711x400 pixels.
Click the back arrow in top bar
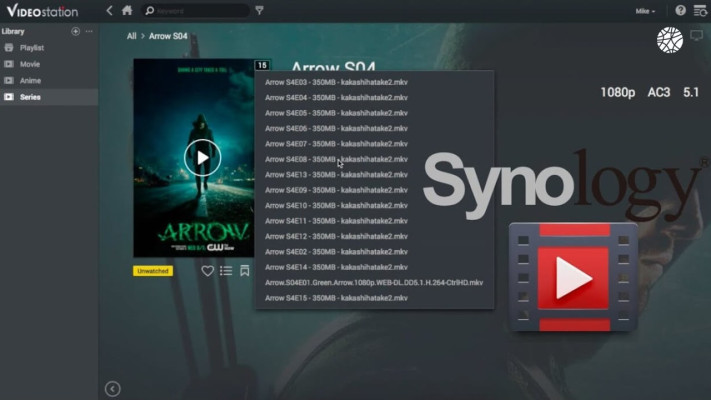(x=109, y=10)
